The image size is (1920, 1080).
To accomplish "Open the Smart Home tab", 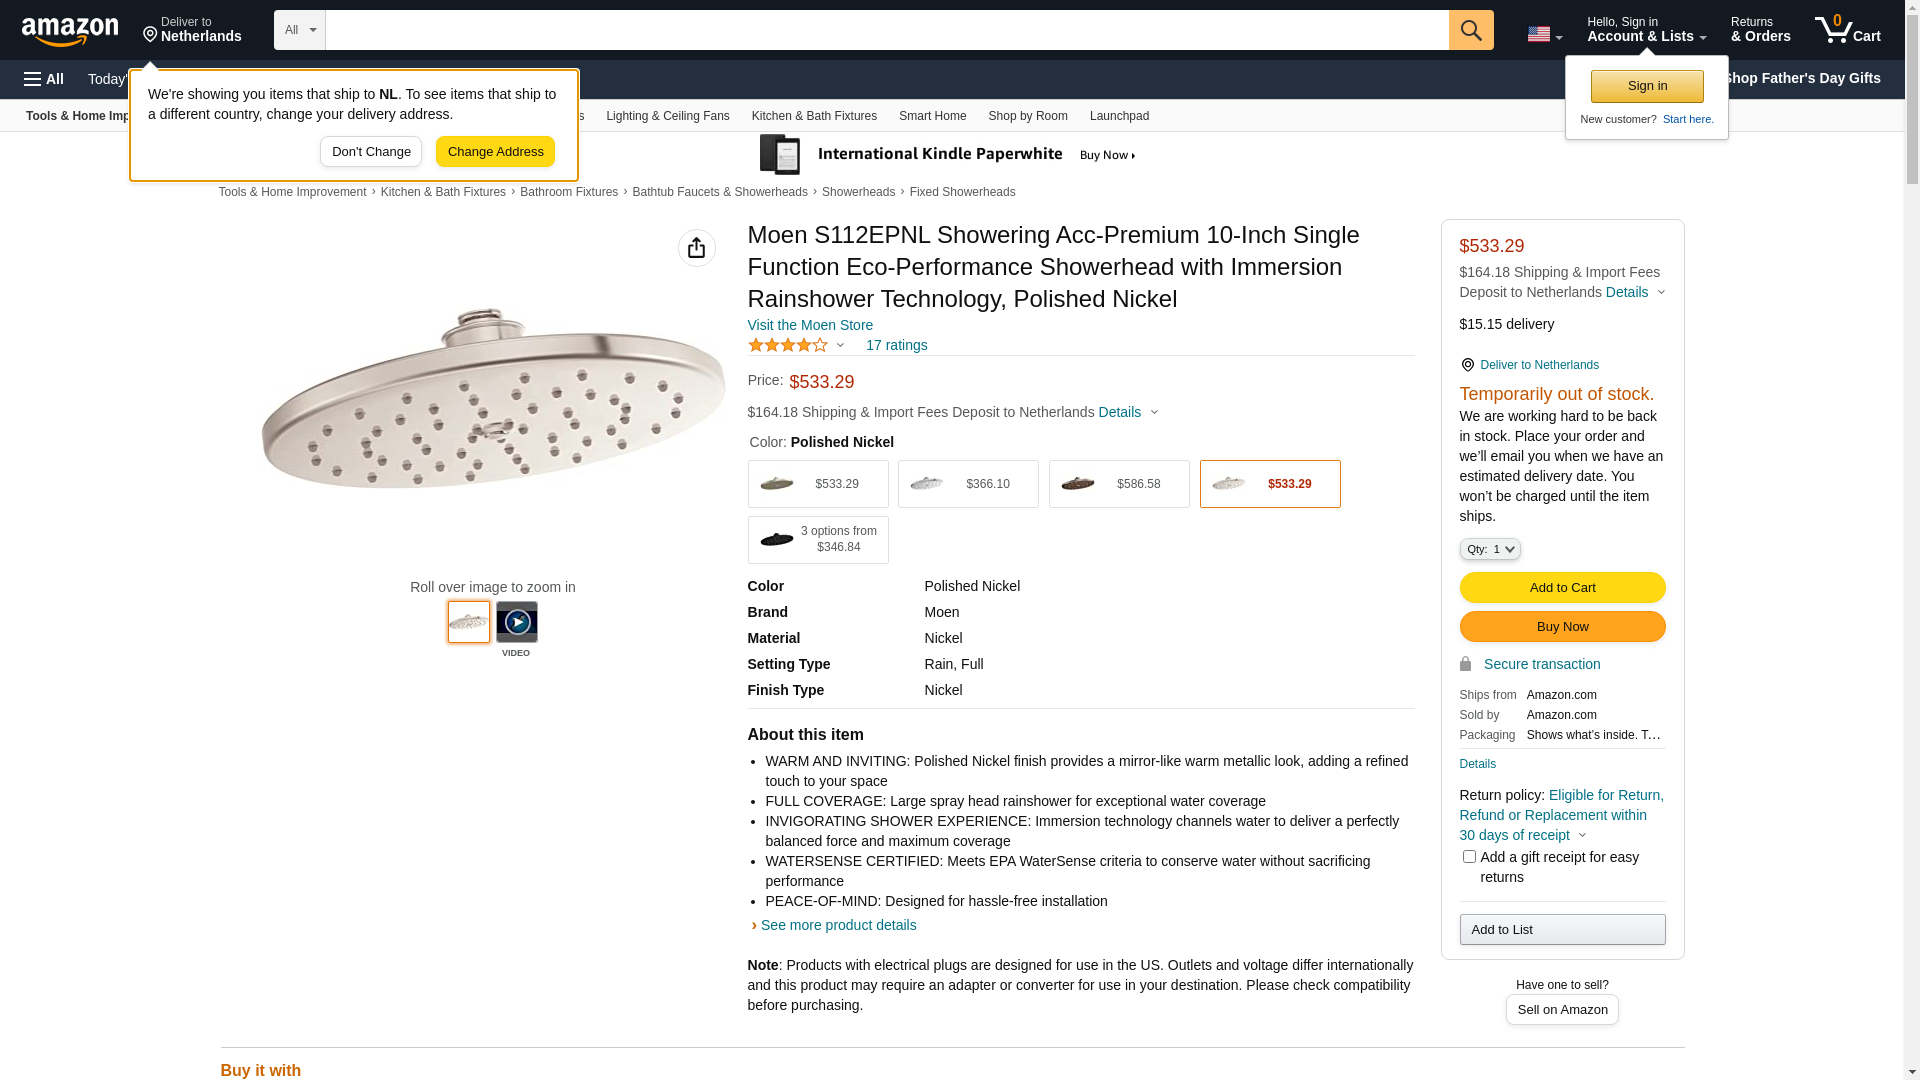I will (932, 116).
